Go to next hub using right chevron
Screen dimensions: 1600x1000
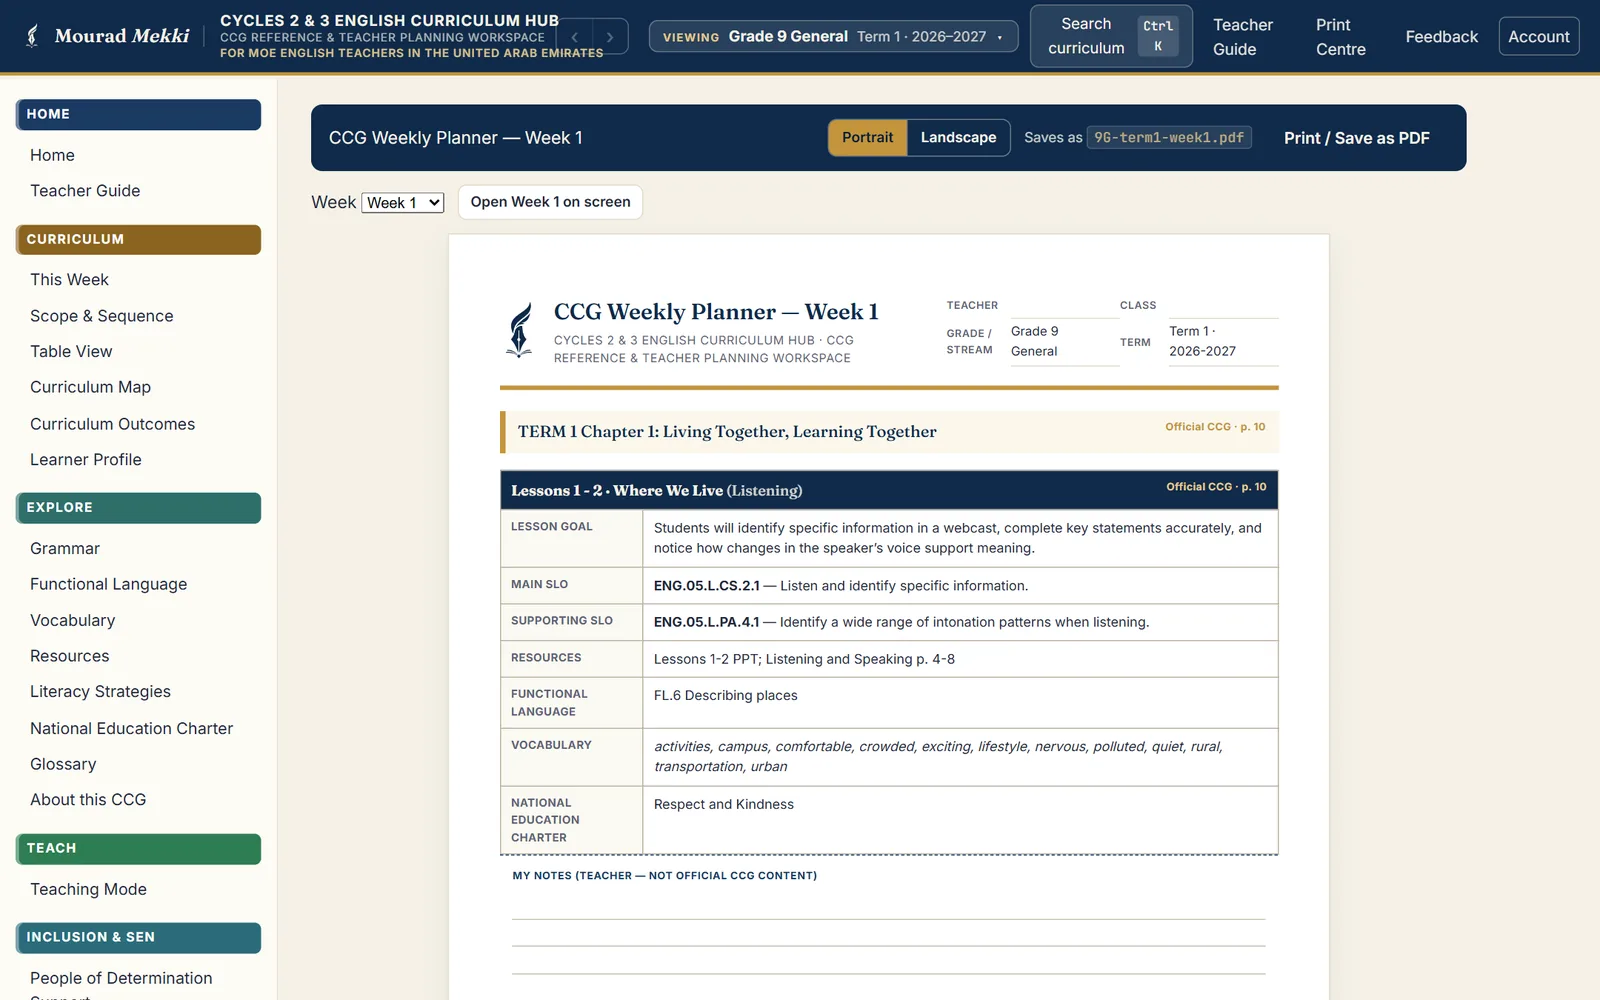pos(610,37)
